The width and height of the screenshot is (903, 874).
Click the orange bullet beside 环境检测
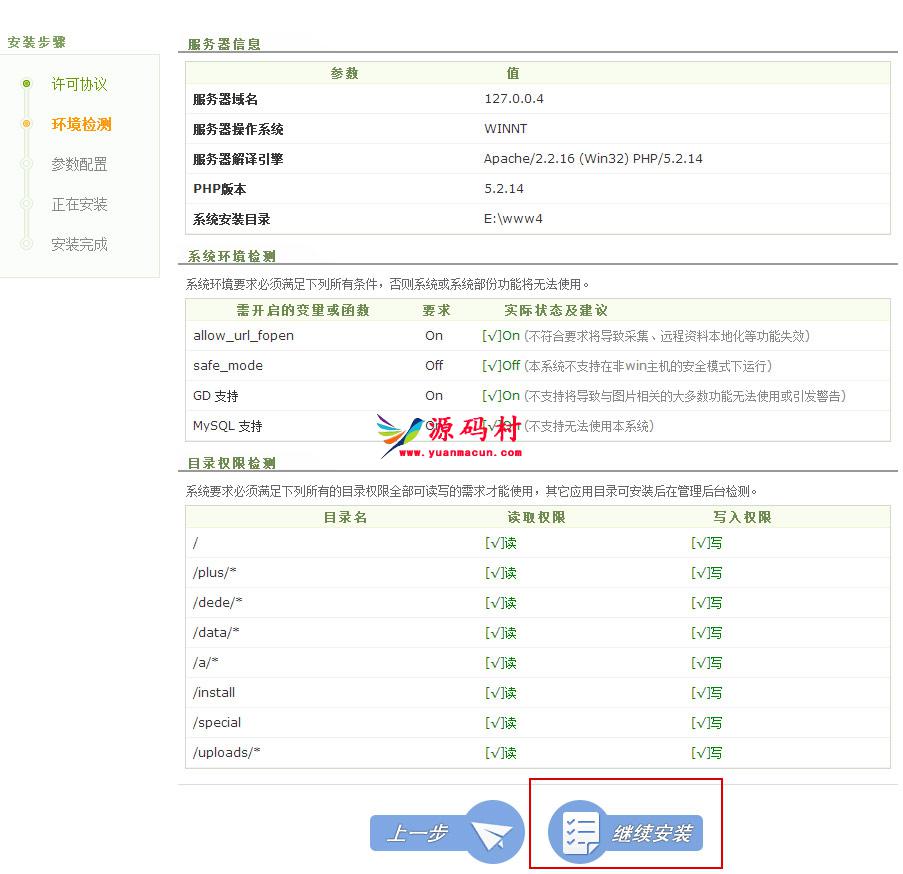[24, 124]
